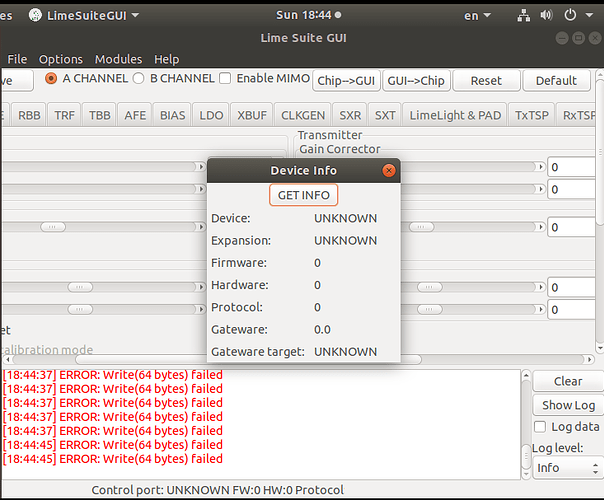
Task: Click the third transmitter slider handle
Action: pos(421,227)
